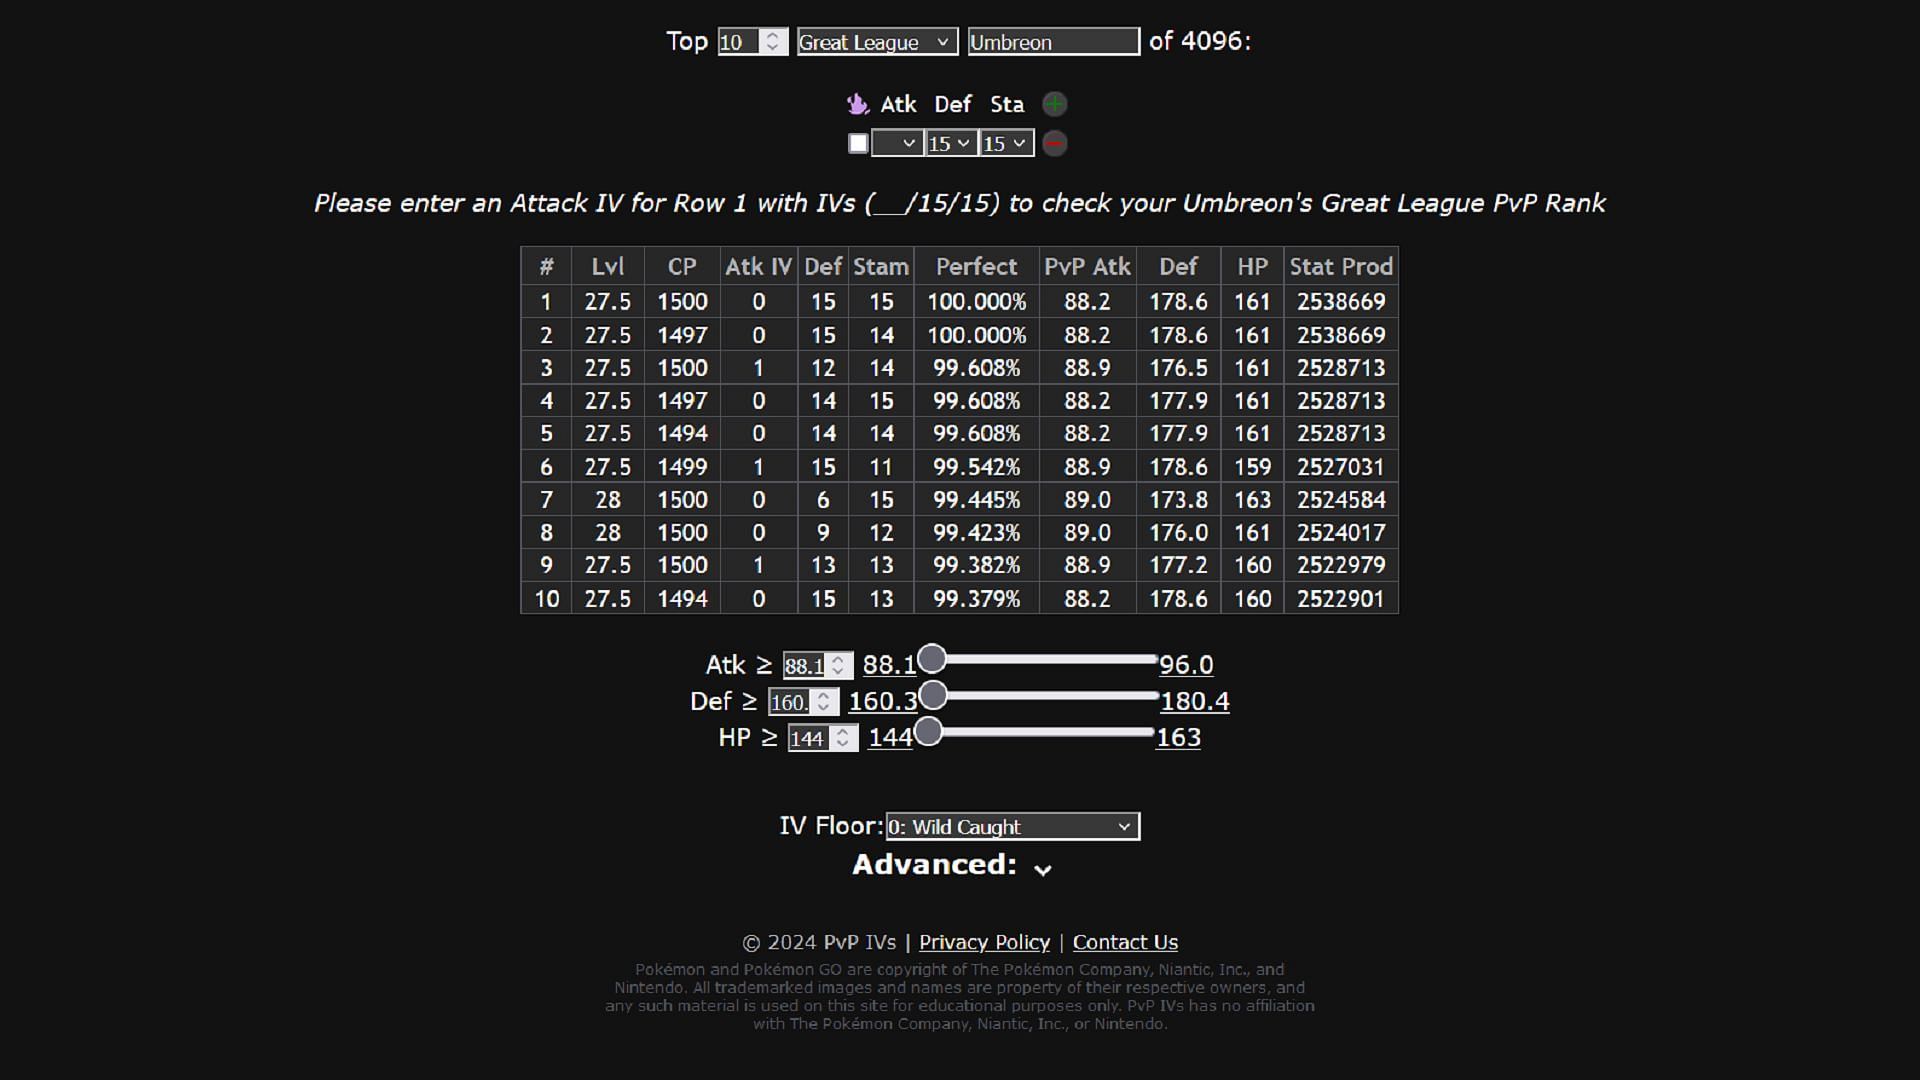Enable the Def IV 15 toggle
This screenshot has width=1920, height=1080.
click(x=948, y=142)
